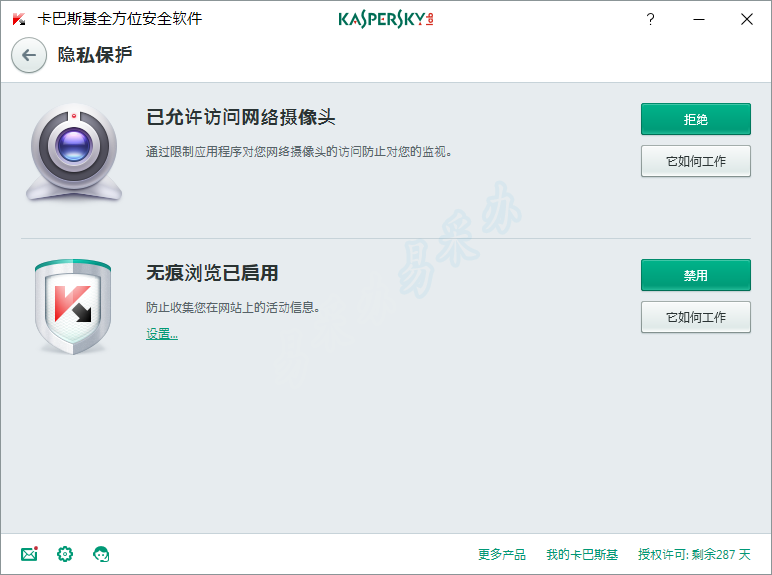Screen dimensions: 772x575
Task: Click the webcam illustration icon
Action: (74, 152)
